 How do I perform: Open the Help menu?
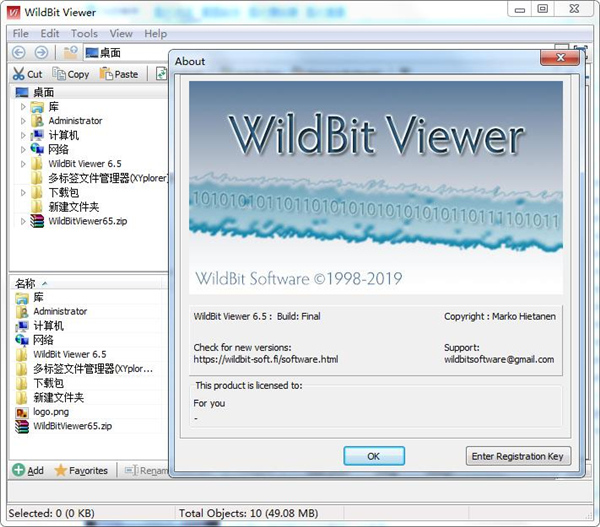point(155,33)
